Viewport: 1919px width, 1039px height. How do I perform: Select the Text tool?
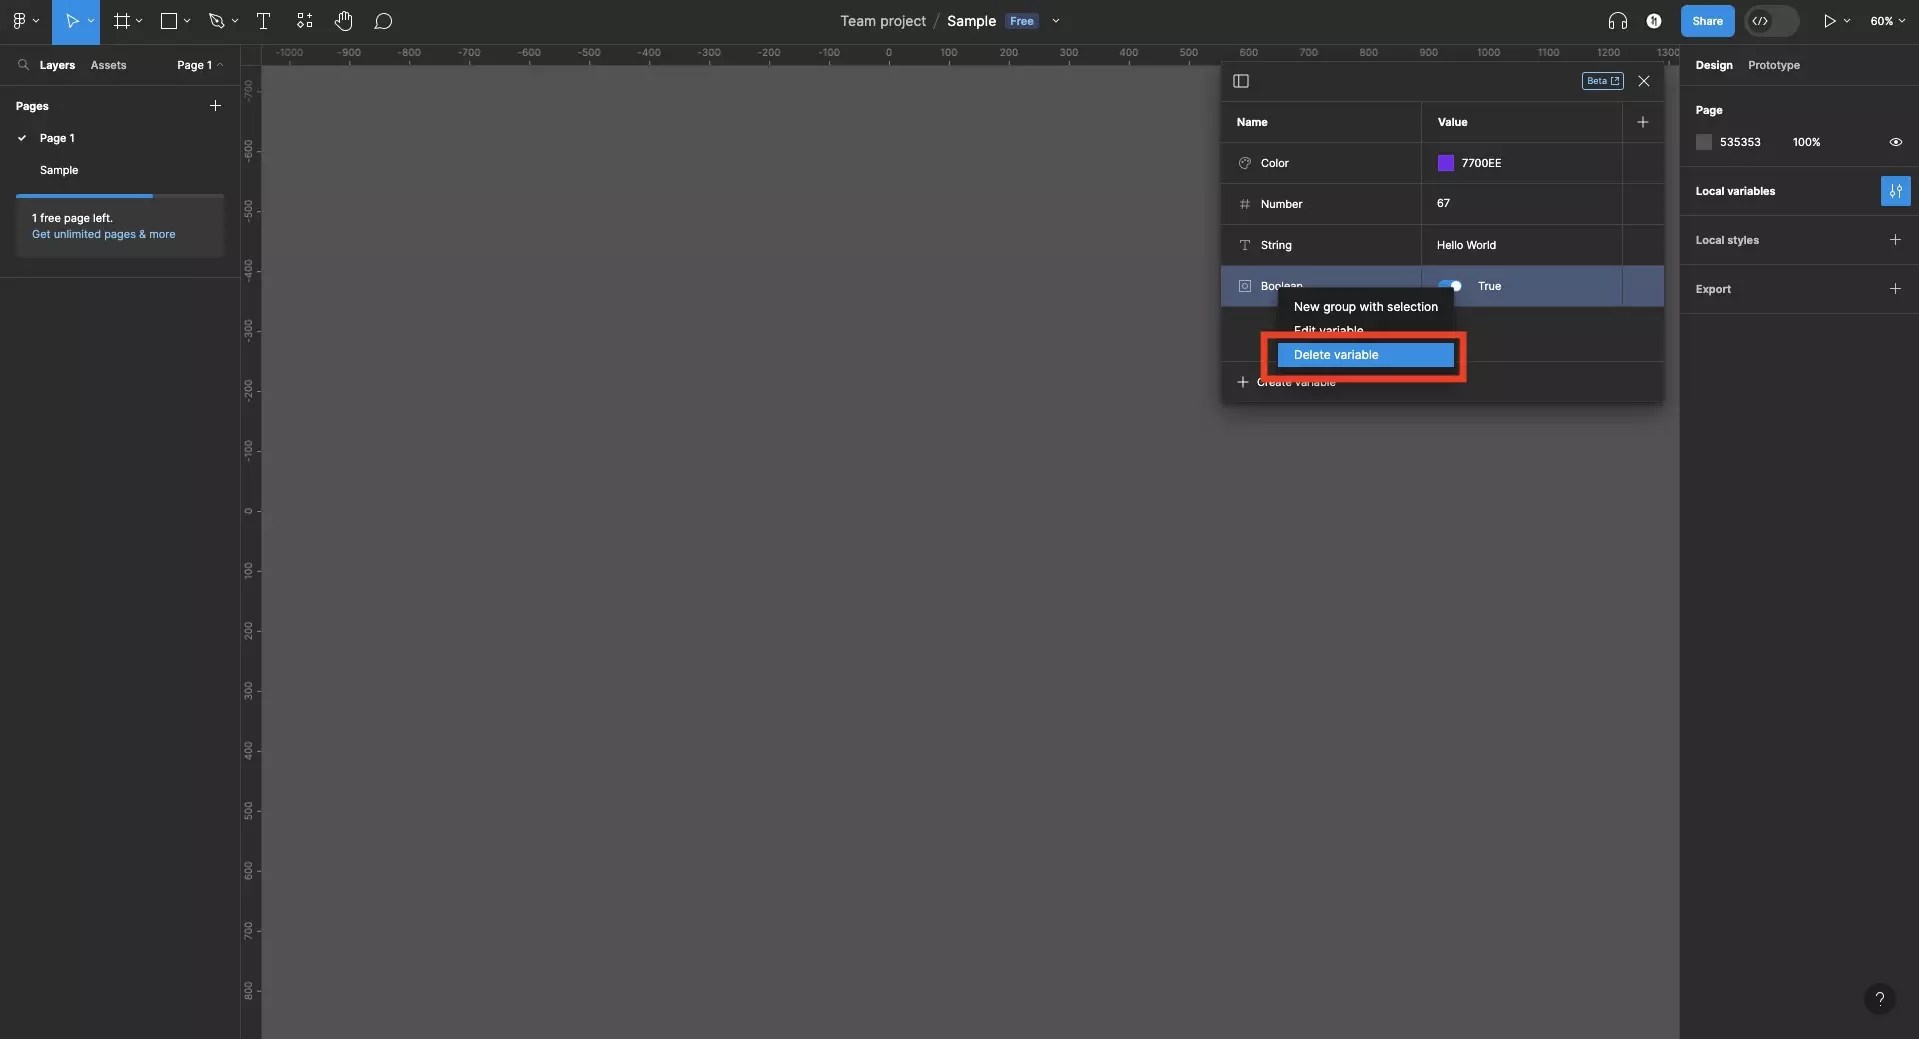tap(263, 20)
